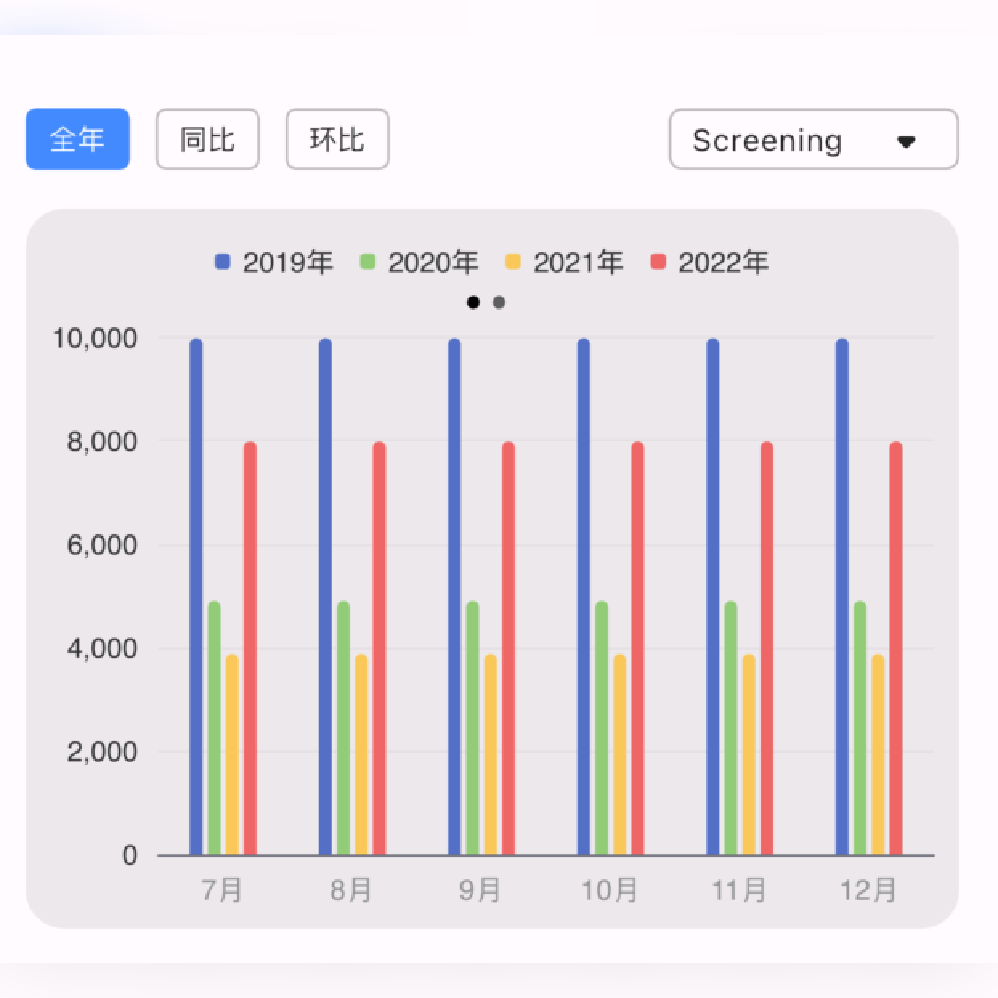The image size is (998, 998).
Task: Select the first pagination dot above the chart
Action: coord(473,301)
